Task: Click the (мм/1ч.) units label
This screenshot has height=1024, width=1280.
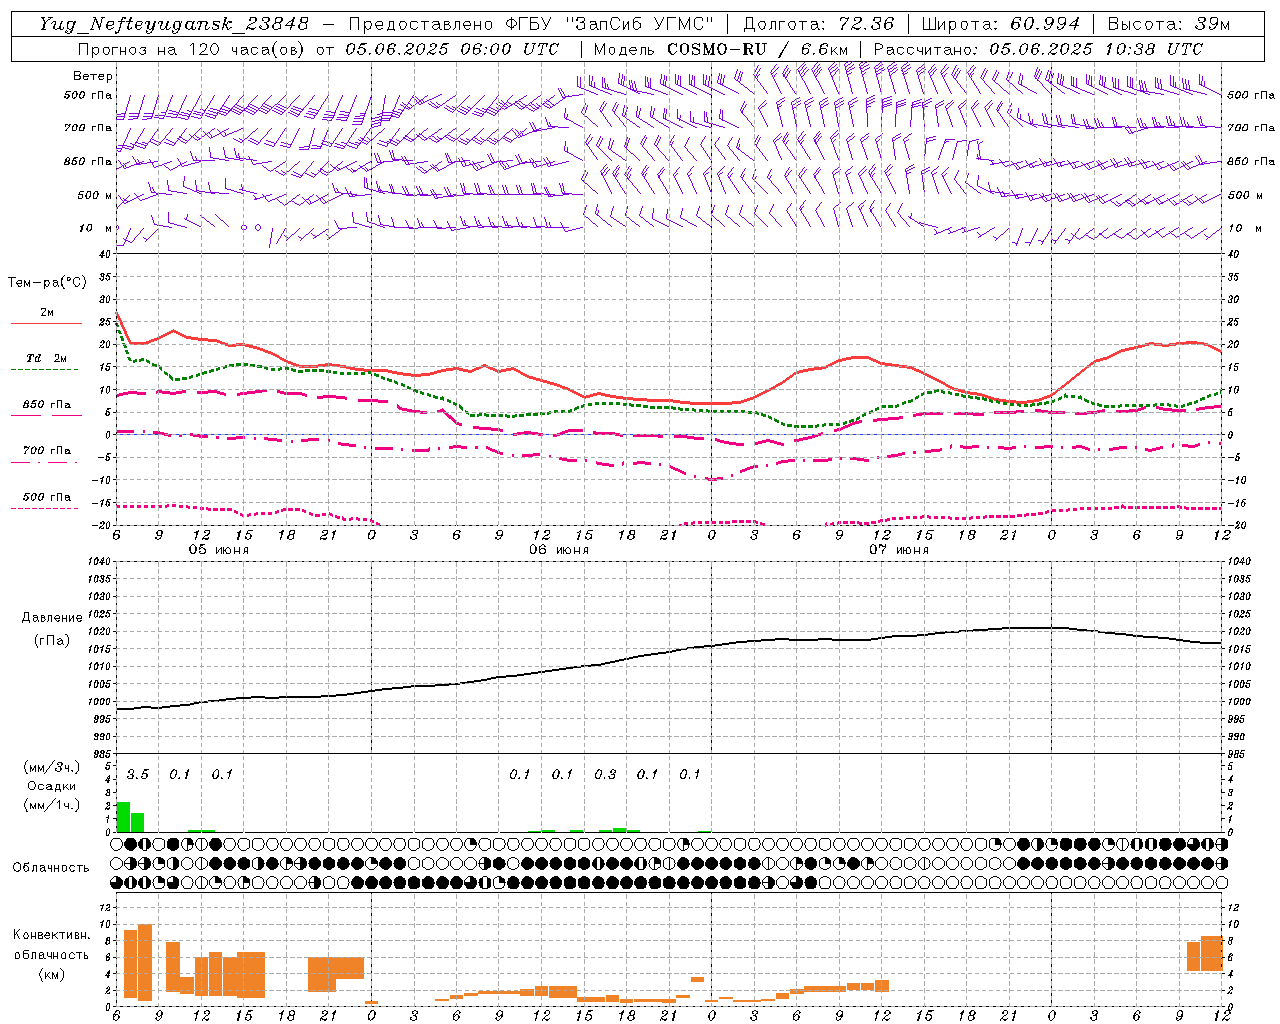Action: pyautogui.click(x=51, y=805)
